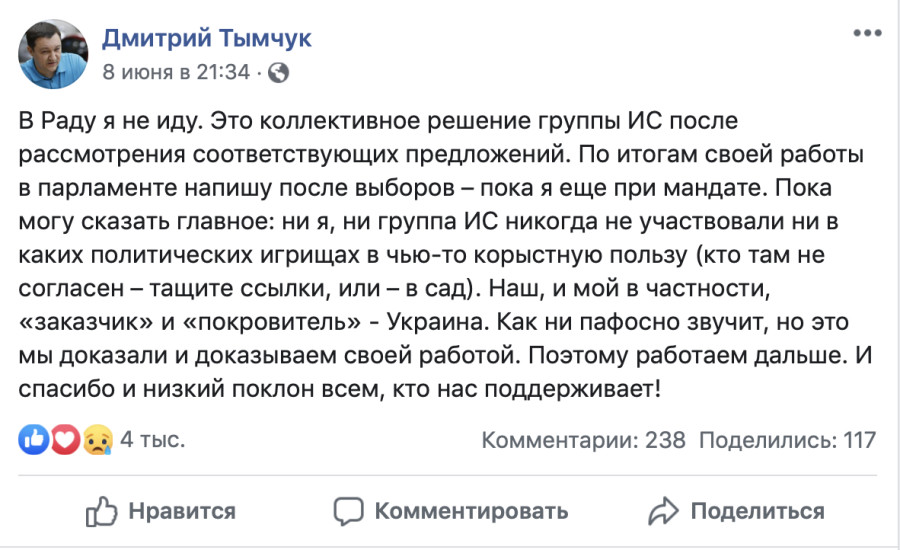Screen dimensions: 900x550
Task: Click Дмитрий Тымчук's profile picture
Action: [x=53, y=53]
